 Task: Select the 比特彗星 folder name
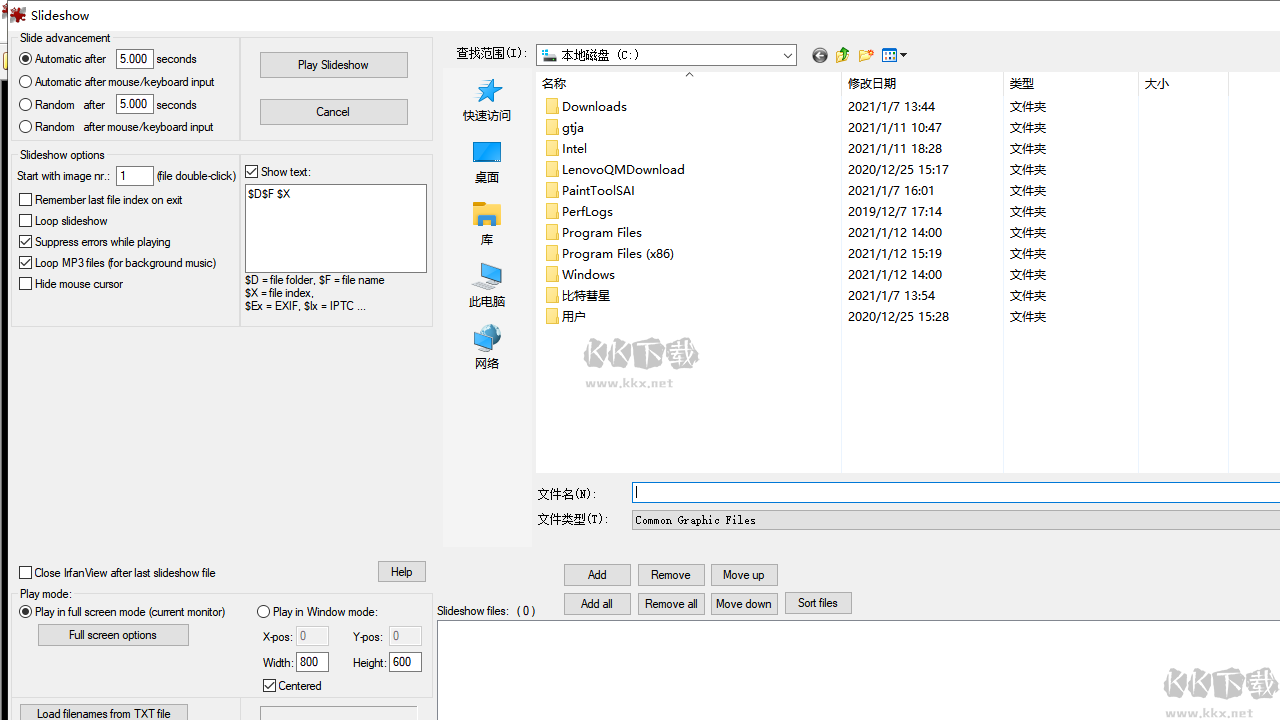[x=586, y=296]
